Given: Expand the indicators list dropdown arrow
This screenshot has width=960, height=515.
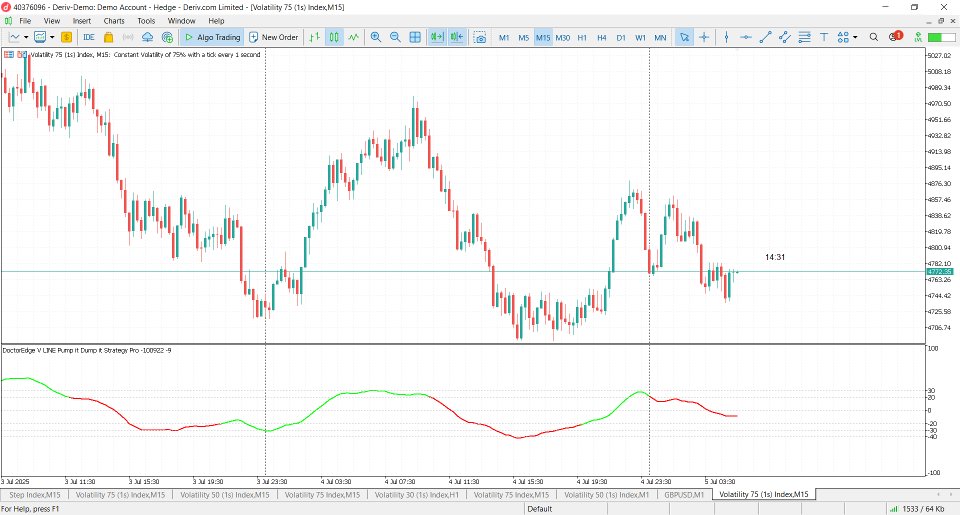Looking at the screenshot, I should 52,37.
